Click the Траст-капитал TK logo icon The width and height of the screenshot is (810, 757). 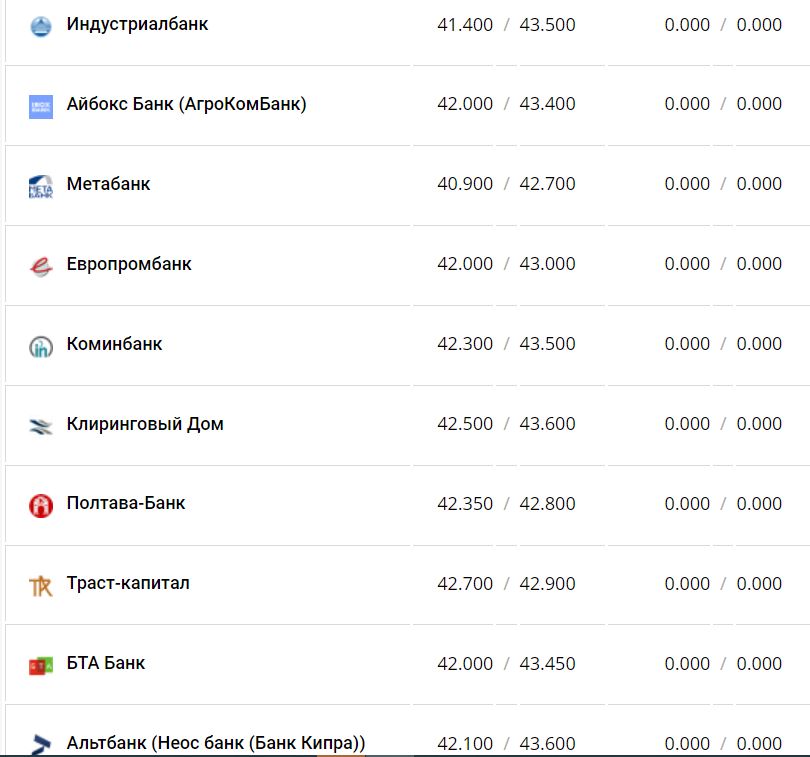pyautogui.click(x=40, y=586)
